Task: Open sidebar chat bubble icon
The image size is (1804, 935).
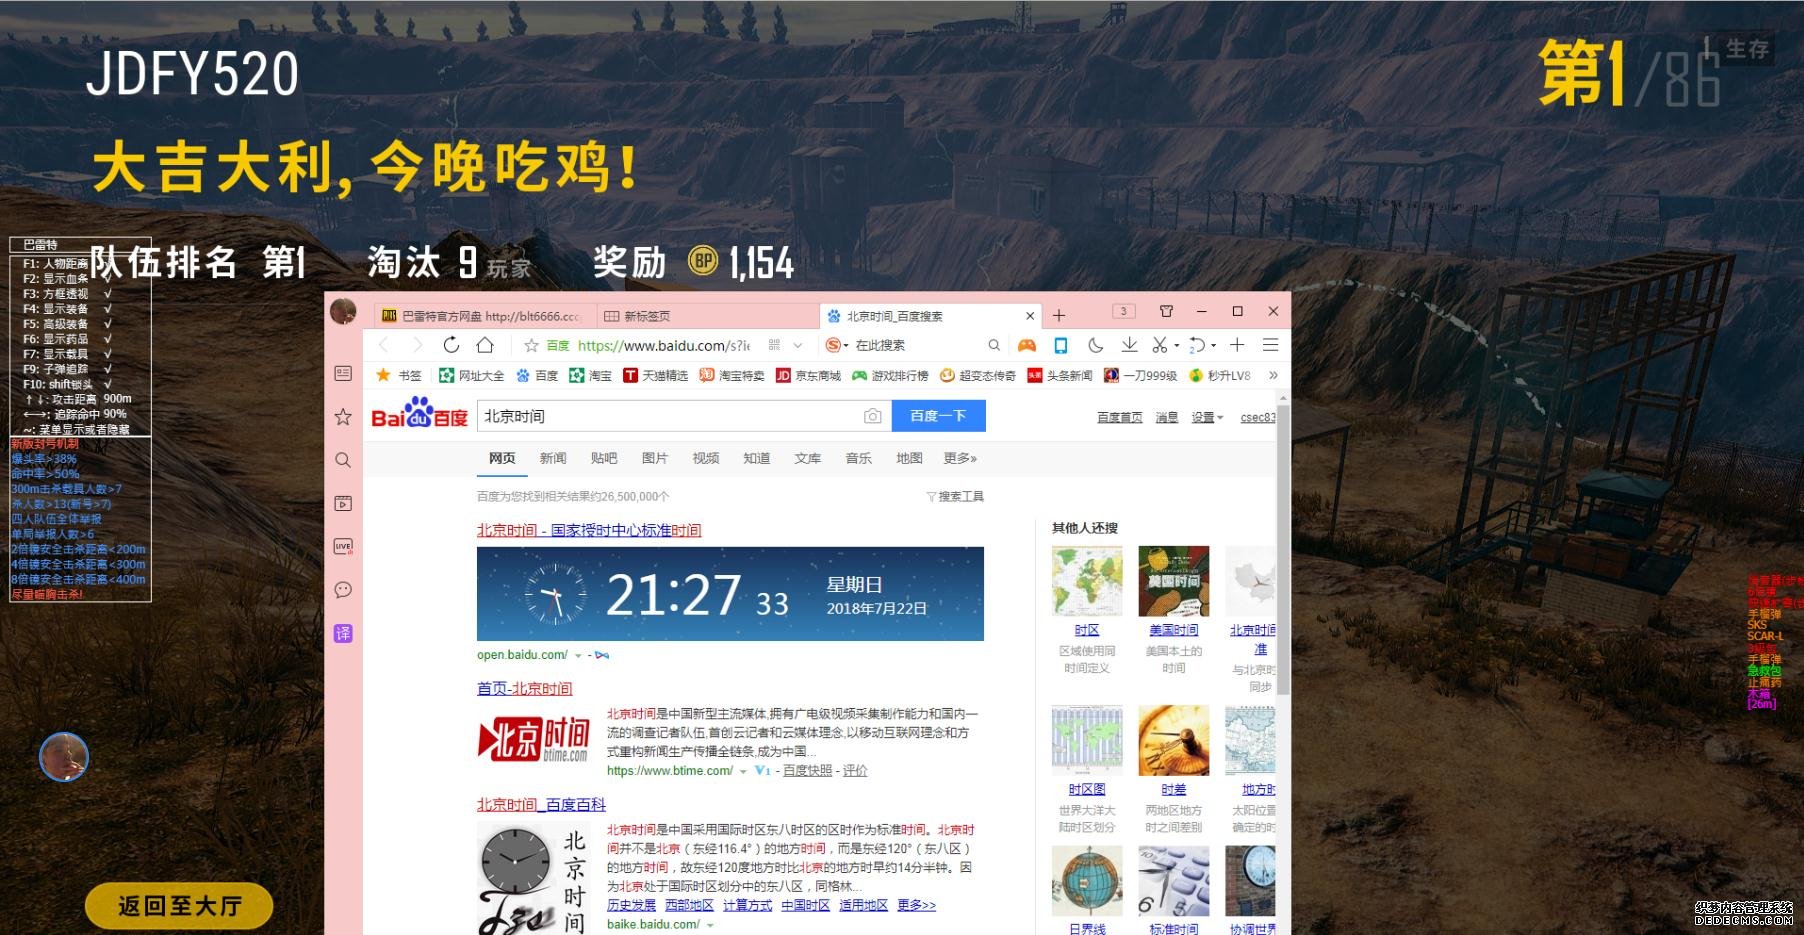Action: 343,590
